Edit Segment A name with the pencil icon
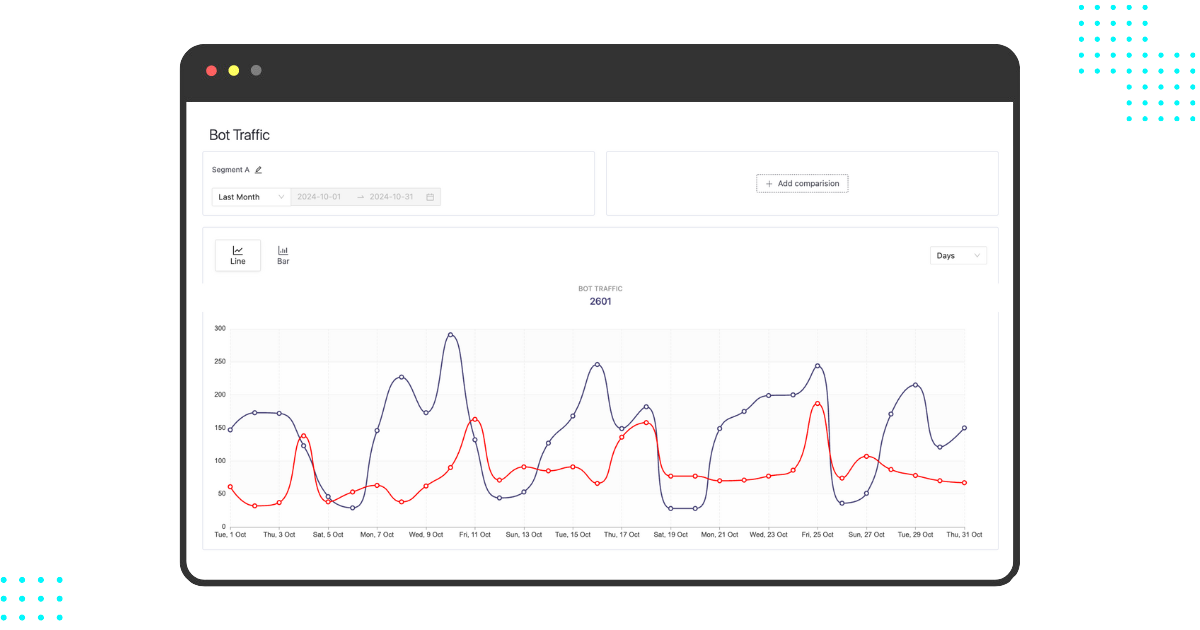Screen dimensions: 1200x630 point(257,169)
